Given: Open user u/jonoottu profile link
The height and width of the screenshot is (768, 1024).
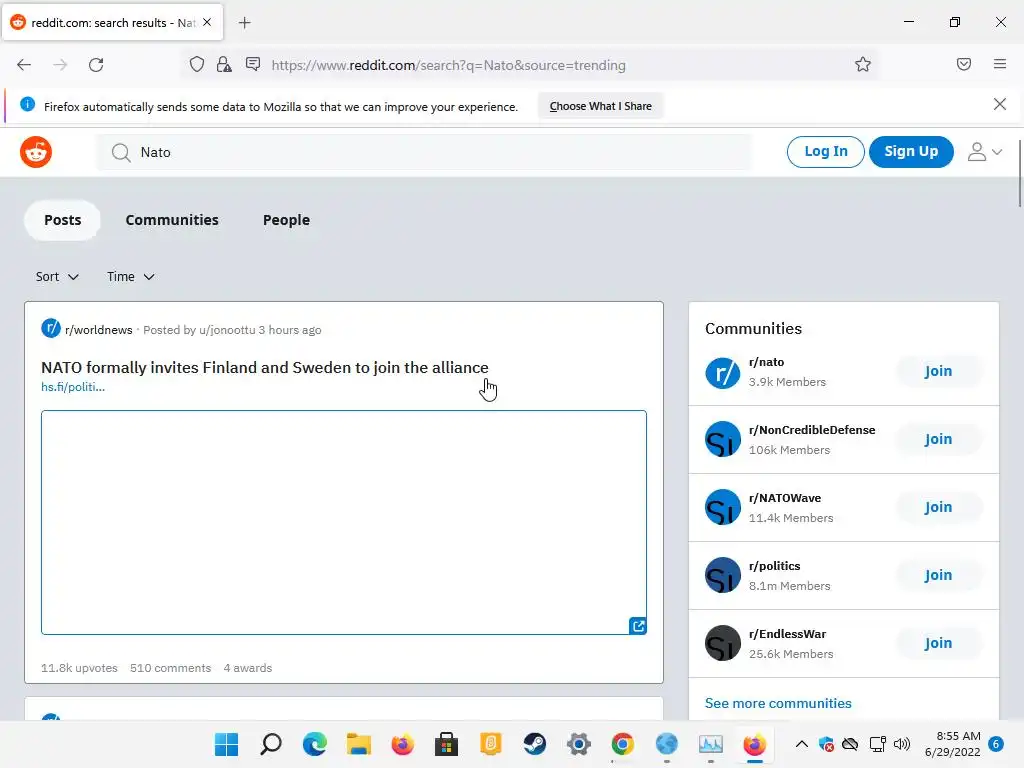Looking at the screenshot, I should point(227,330).
